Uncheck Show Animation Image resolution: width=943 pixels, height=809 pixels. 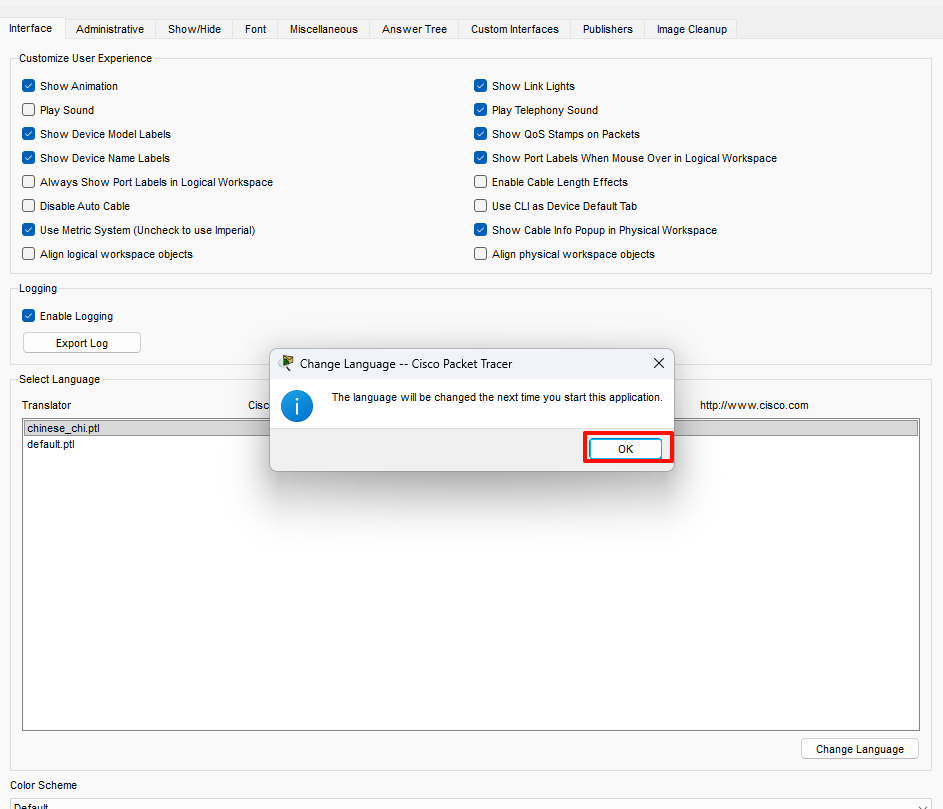coord(28,85)
